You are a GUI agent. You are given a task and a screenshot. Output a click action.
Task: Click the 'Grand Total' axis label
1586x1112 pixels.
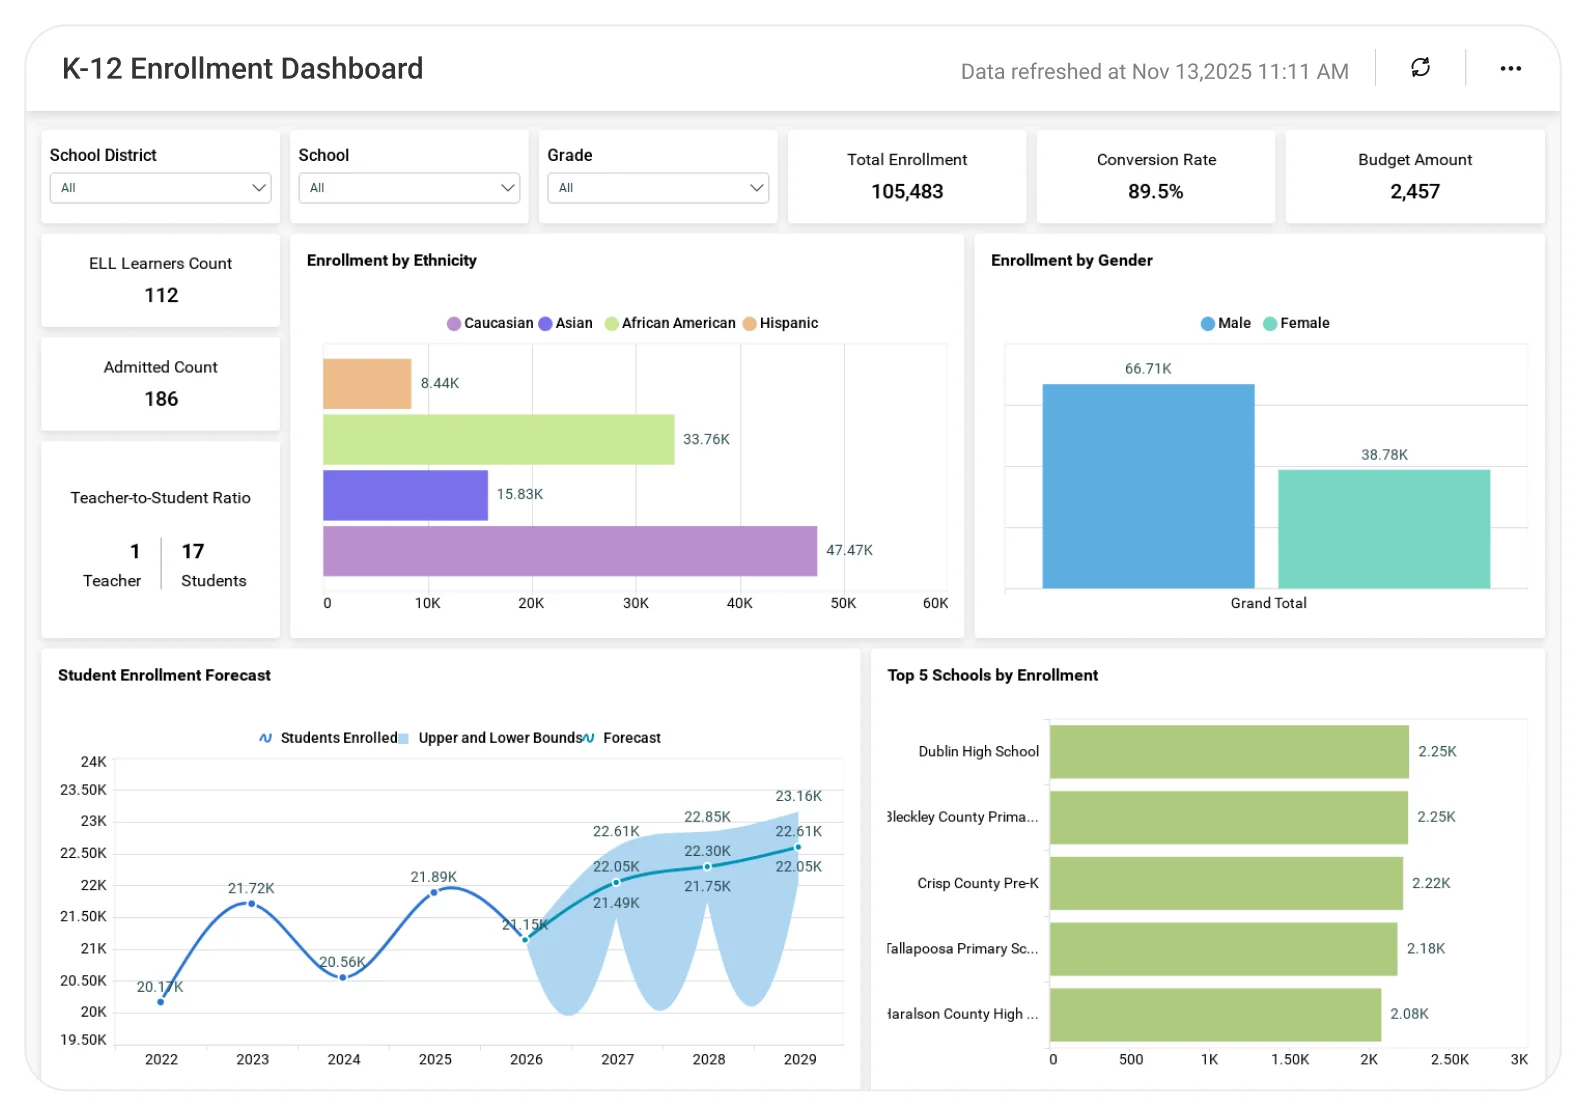(x=1268, y=603)
